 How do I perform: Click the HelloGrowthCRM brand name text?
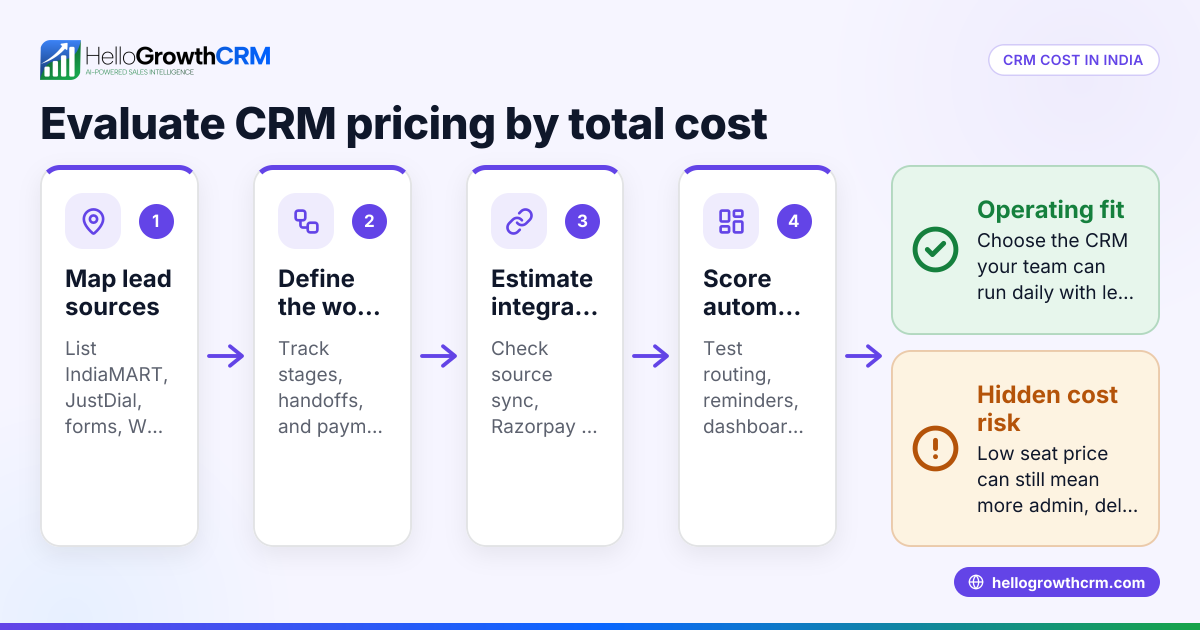178,55
